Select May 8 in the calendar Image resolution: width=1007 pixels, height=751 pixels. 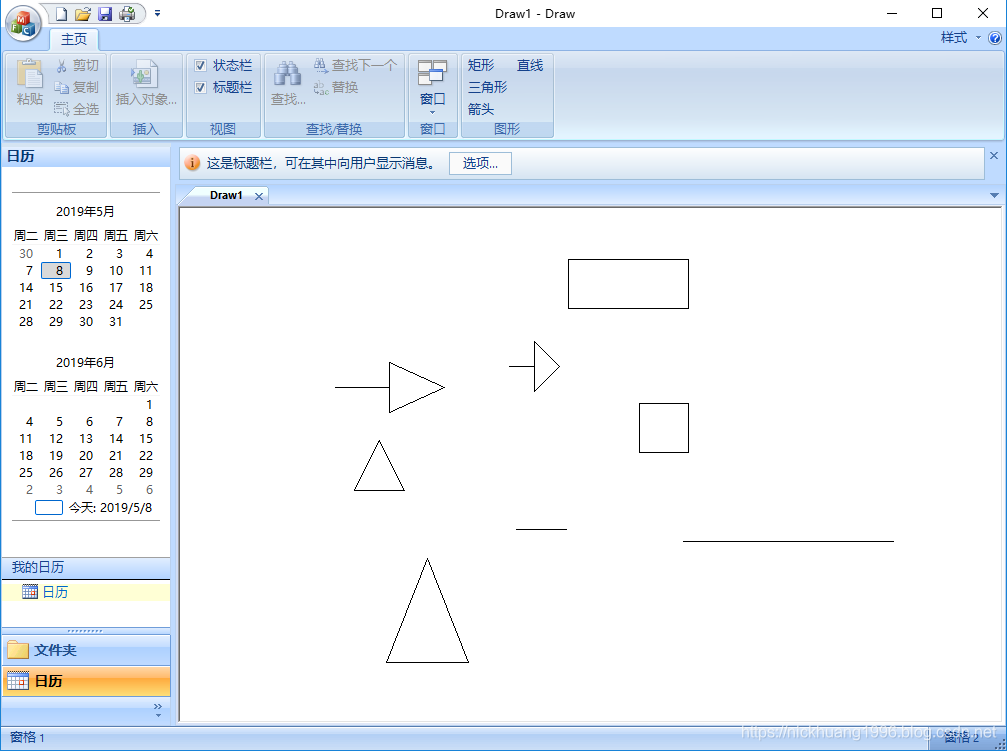tap(56, 270)
